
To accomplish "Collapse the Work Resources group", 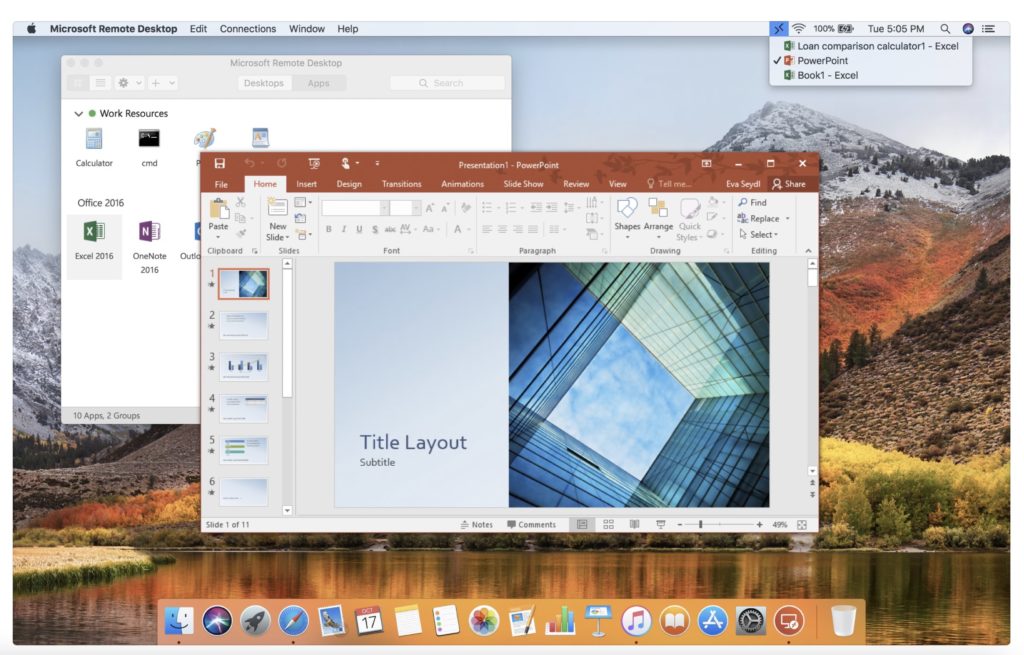I will 79,114.
